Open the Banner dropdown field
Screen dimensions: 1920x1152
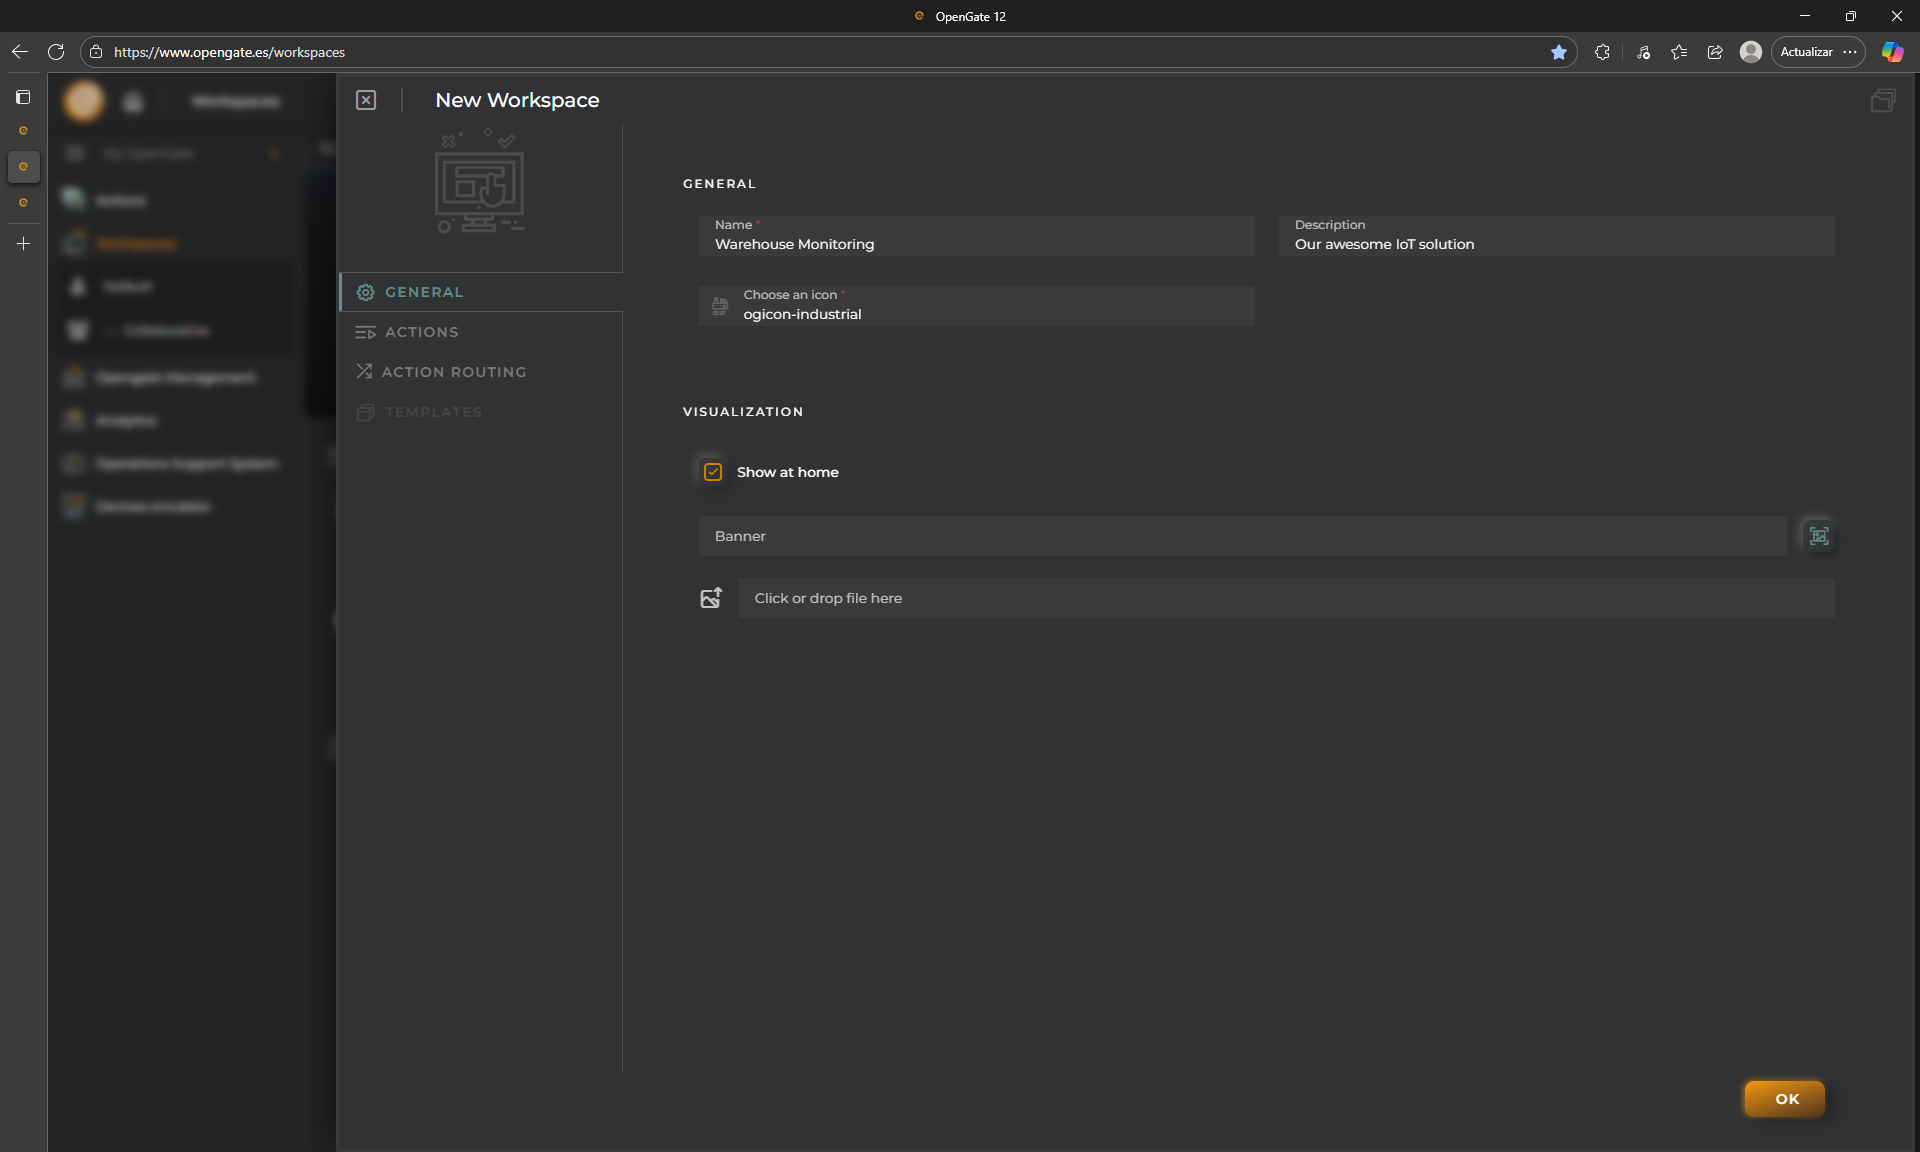tap(1242, 536)
